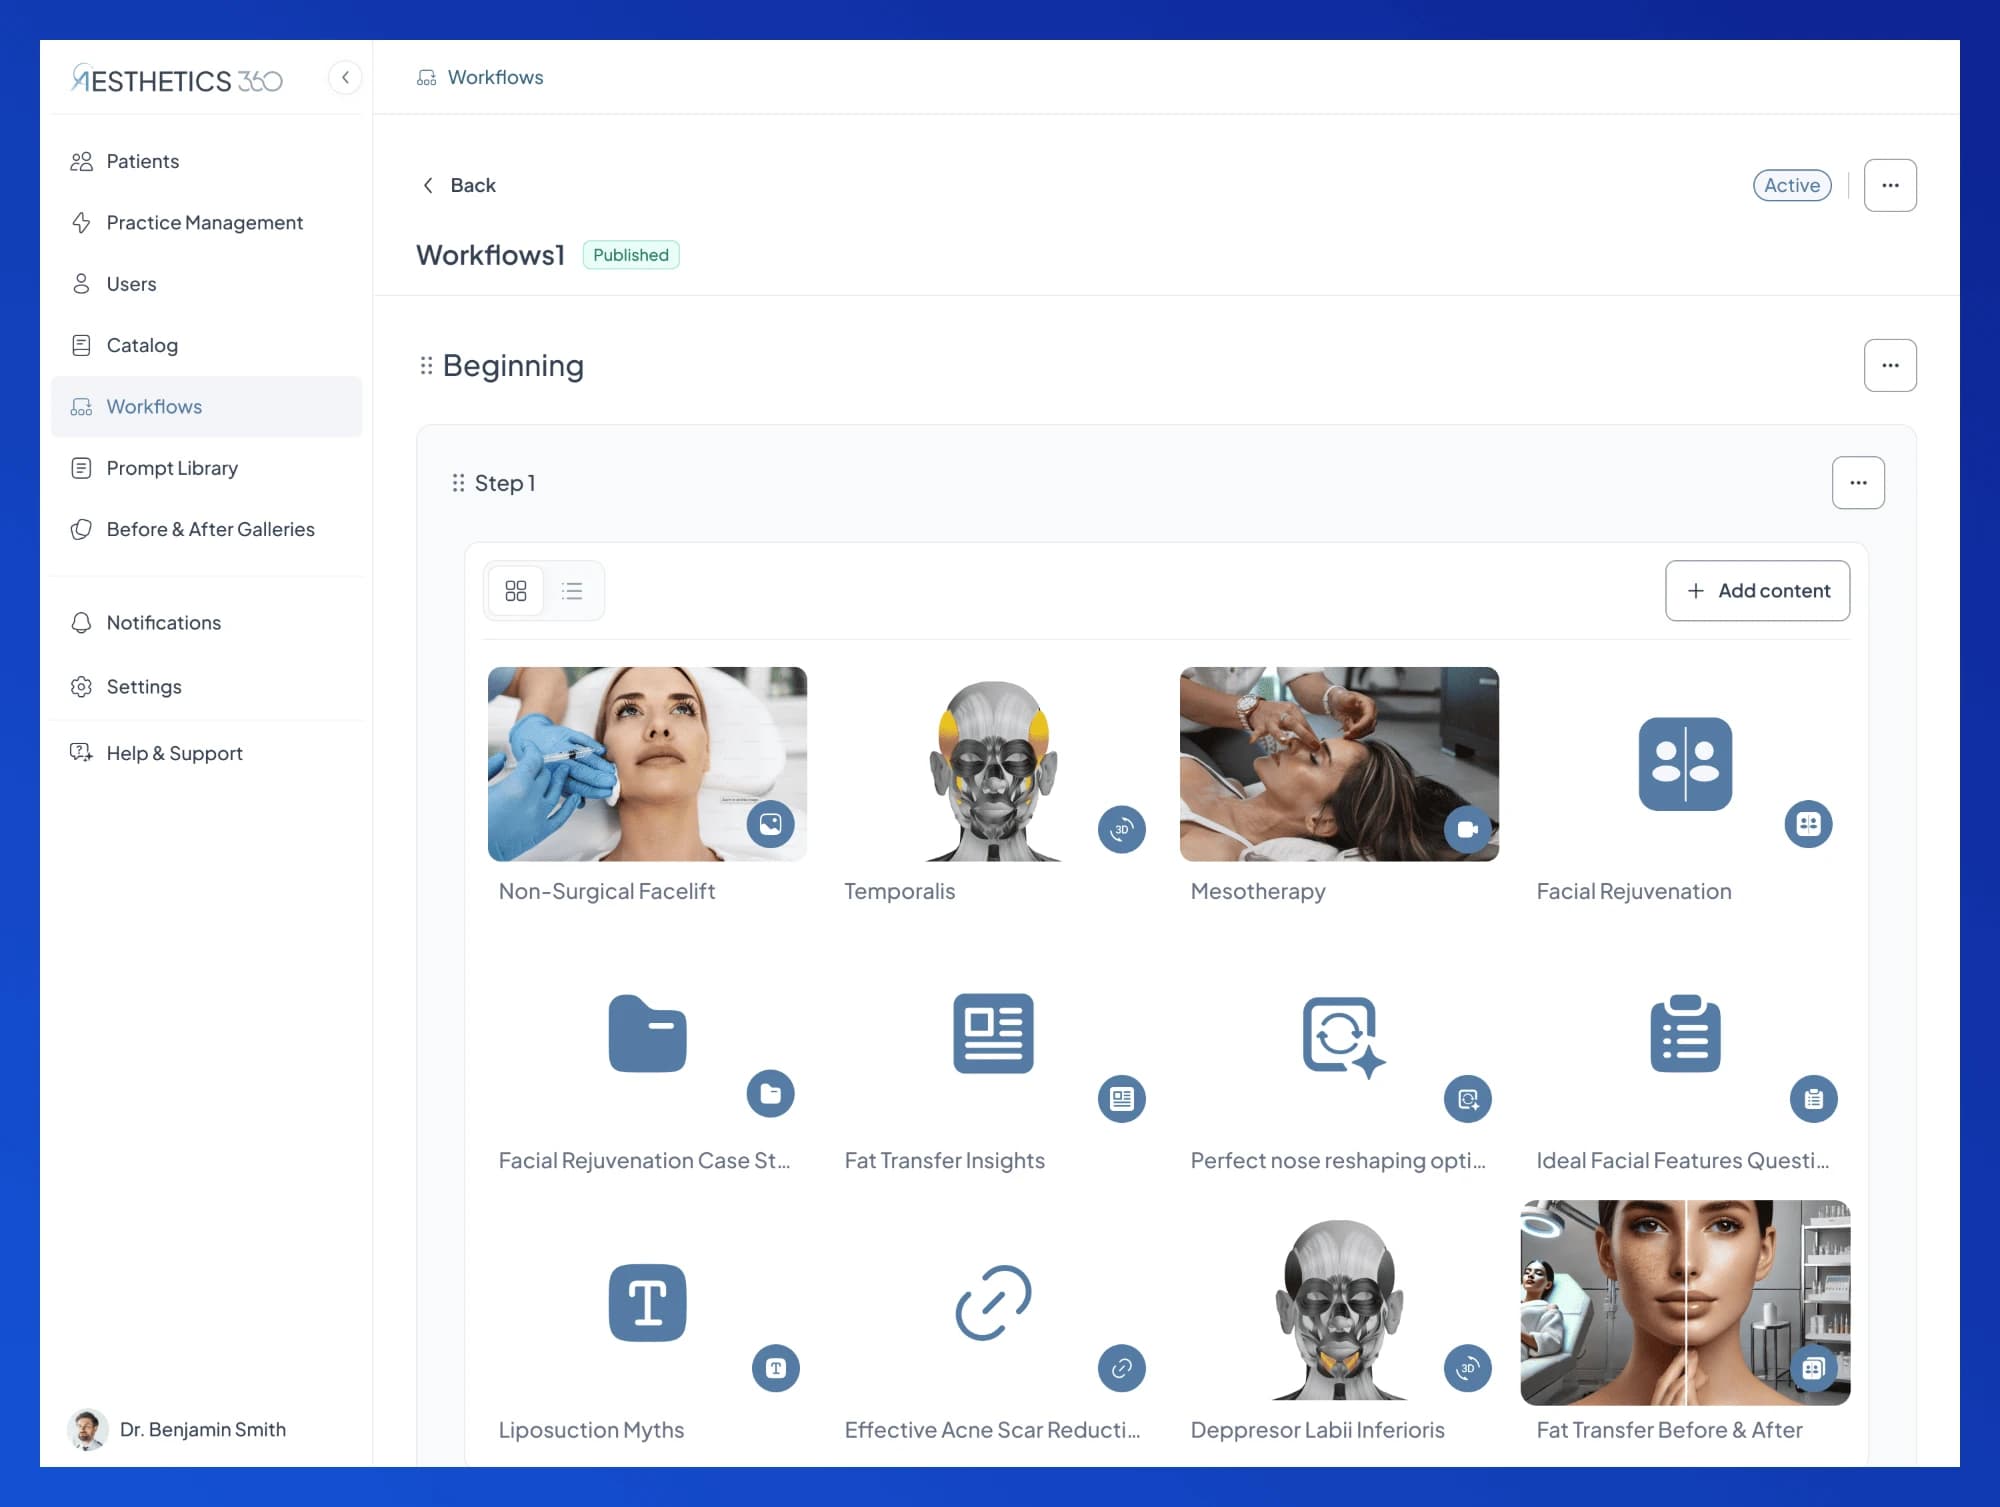
Task: Click article badge on Fat Transfer Insights
Action: 1122,1099
